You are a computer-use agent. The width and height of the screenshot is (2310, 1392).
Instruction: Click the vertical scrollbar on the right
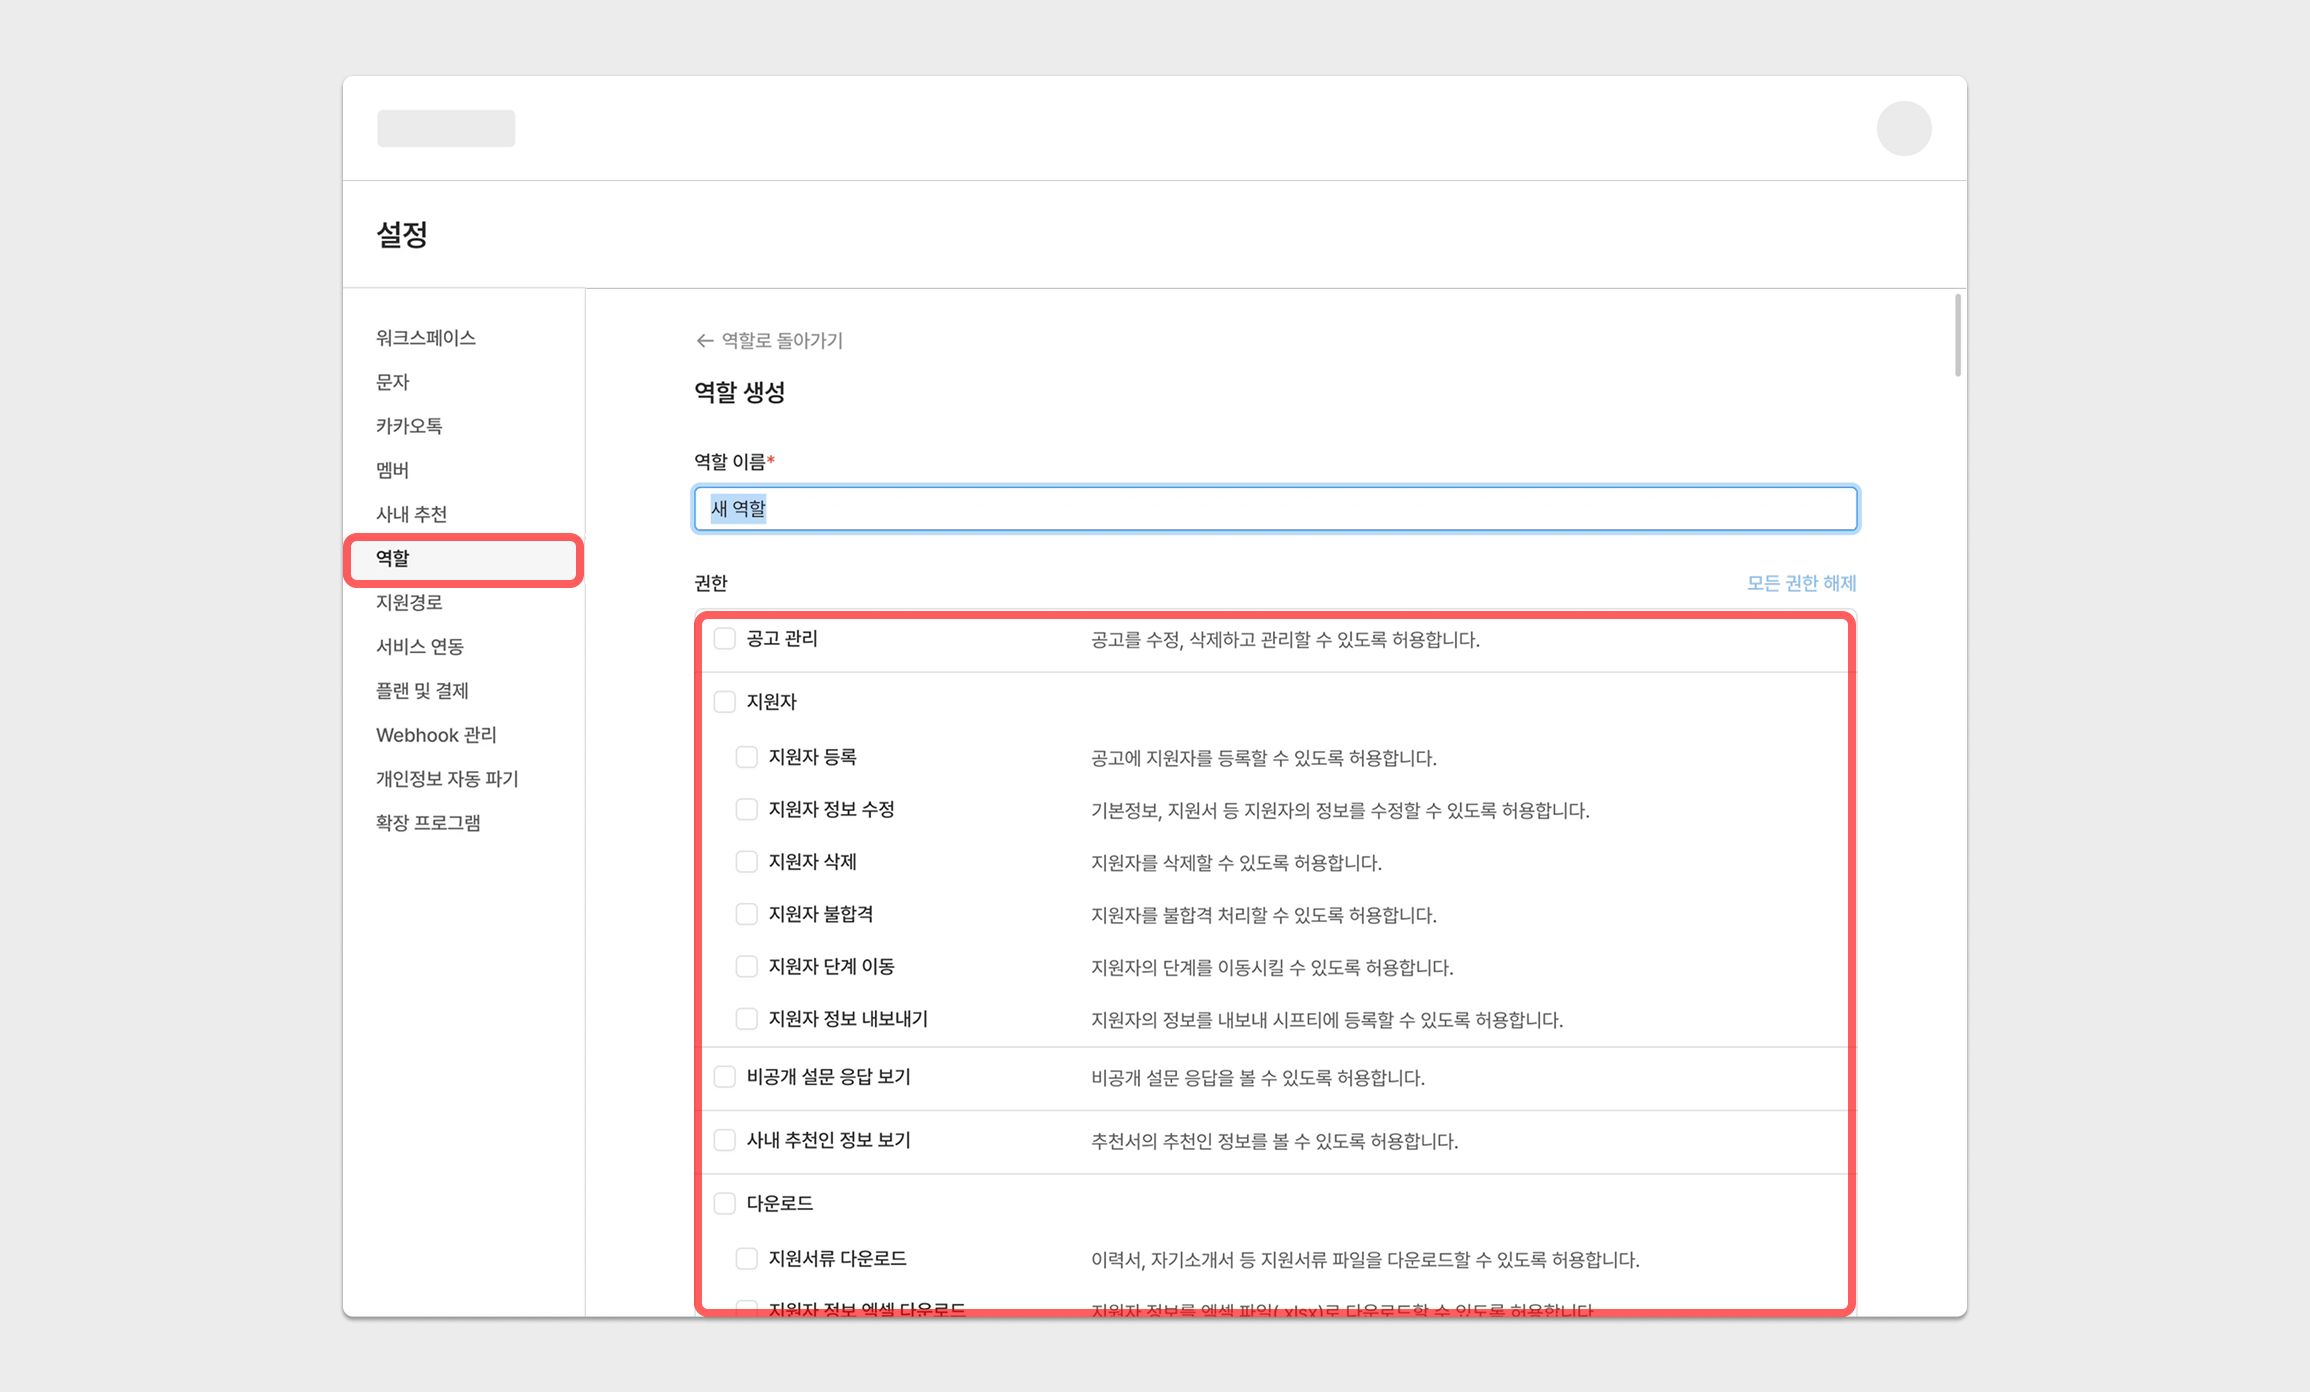click(x=1957, y=336)
